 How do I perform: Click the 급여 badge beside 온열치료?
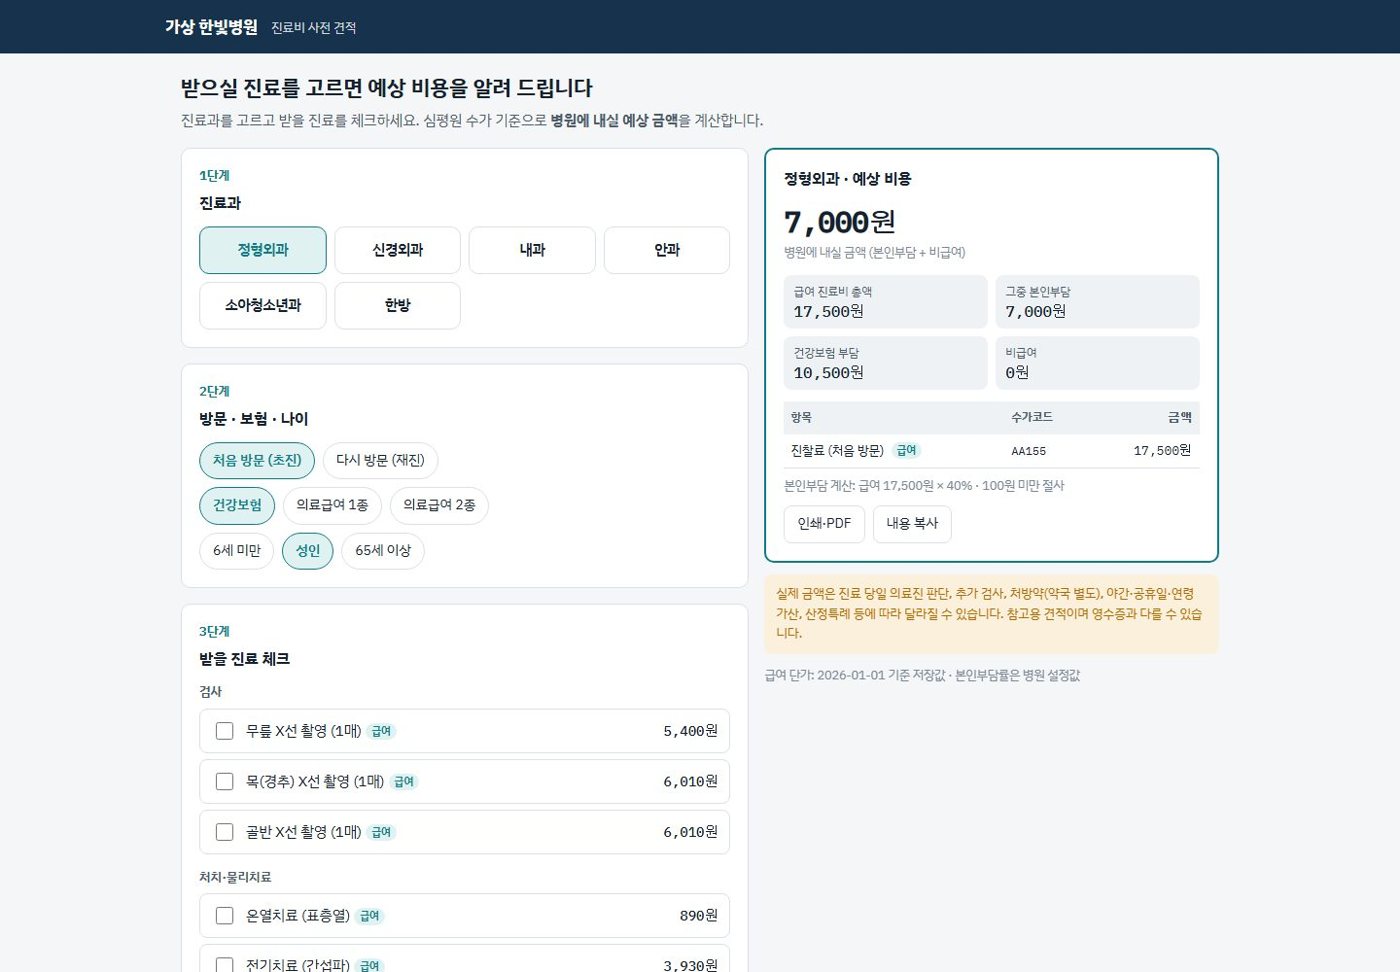tap(370, 916)
